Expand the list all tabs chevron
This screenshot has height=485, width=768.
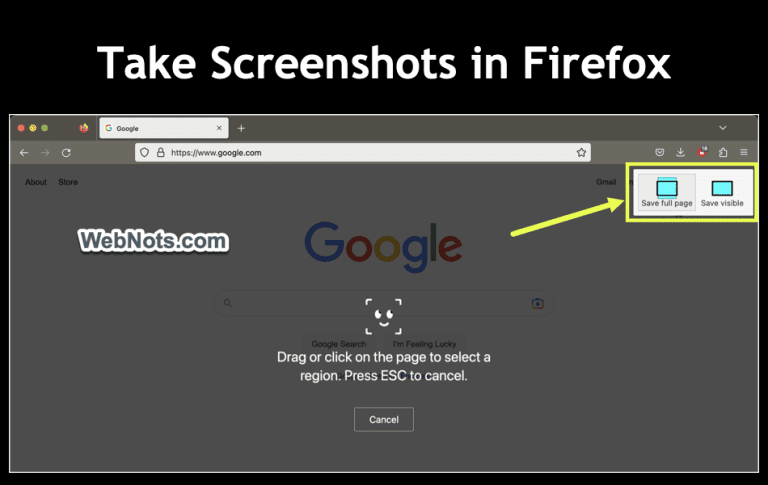point(722,128)
